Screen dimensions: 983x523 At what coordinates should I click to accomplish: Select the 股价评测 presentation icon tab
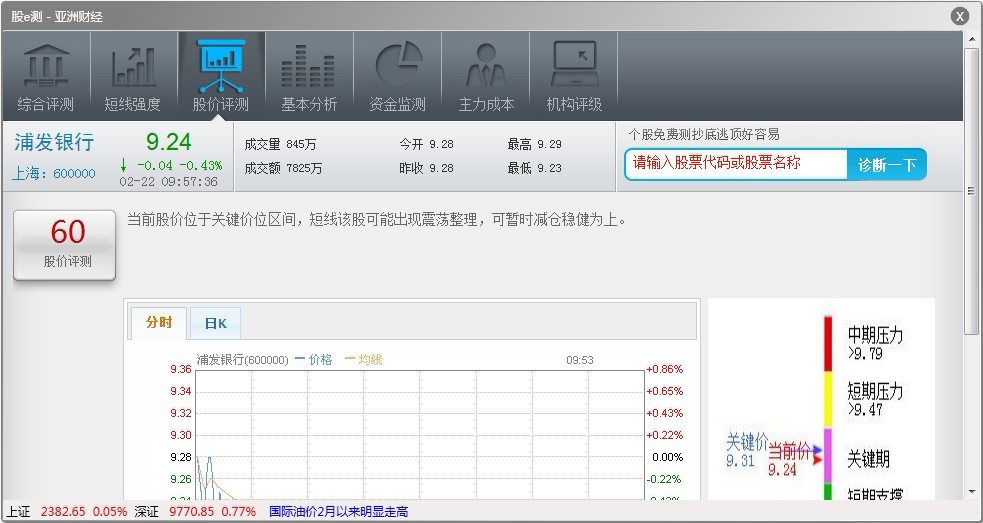pyautogui.click(x=221, y=76)
